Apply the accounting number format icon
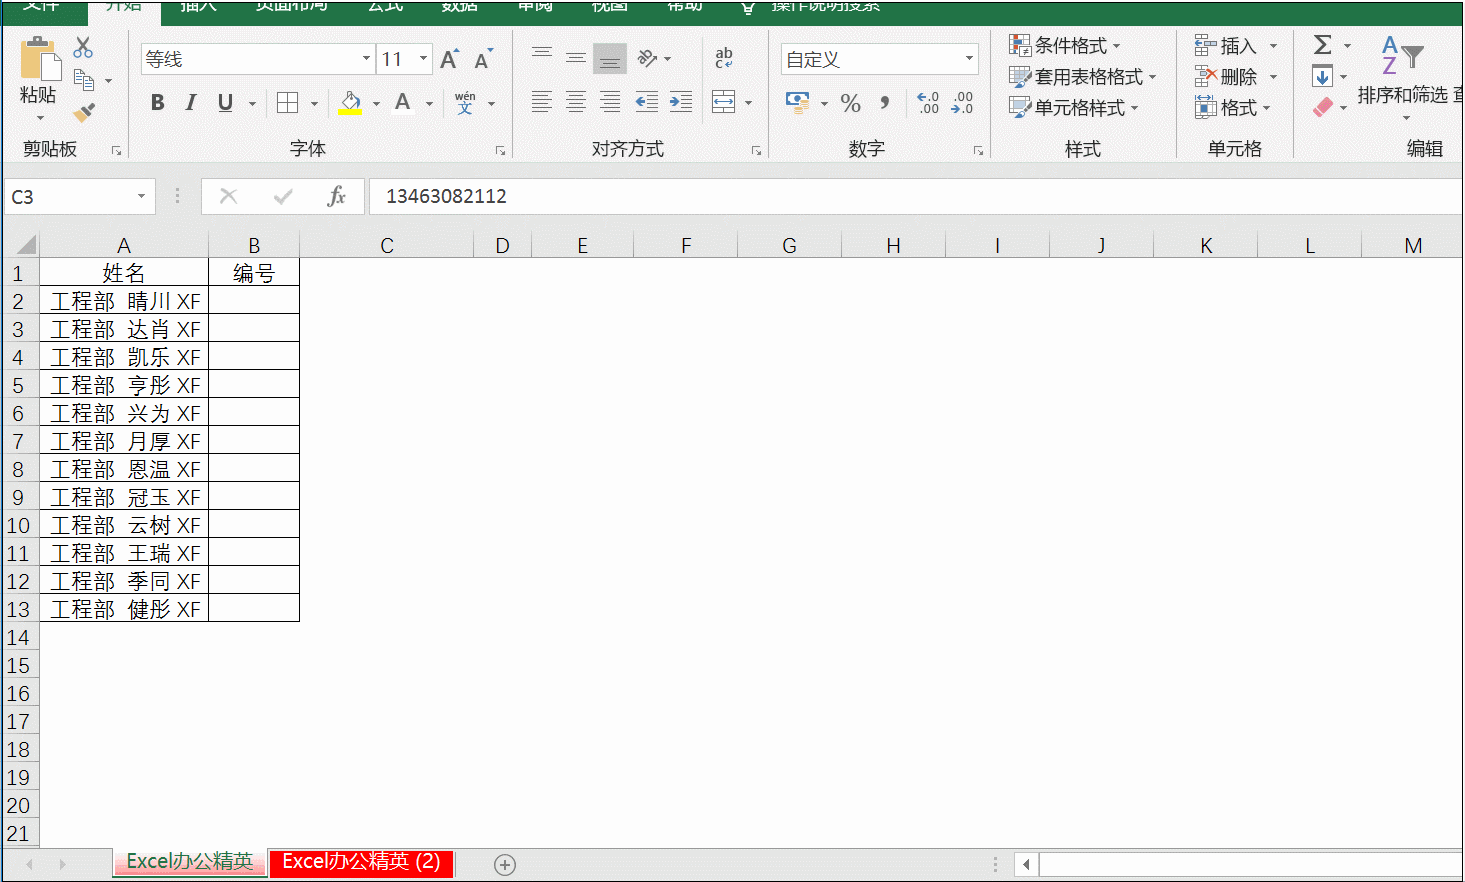Viewport: 1465px width, 882px height. pyautogui.click(x=797, y=102)
